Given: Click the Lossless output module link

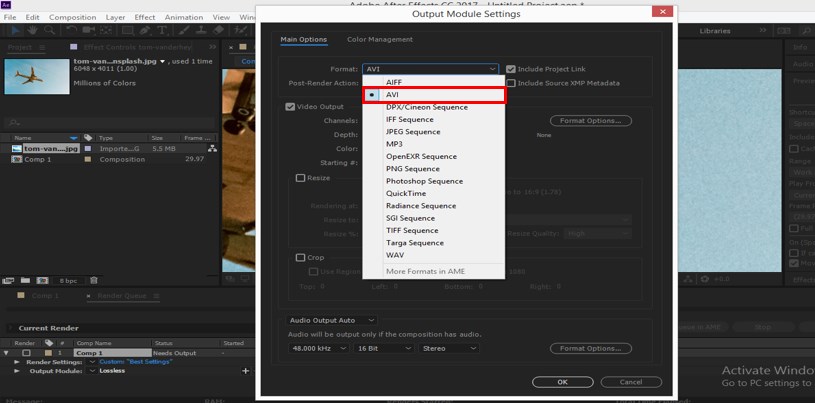Looking at the screenshot, I should (x=112, y=371).
